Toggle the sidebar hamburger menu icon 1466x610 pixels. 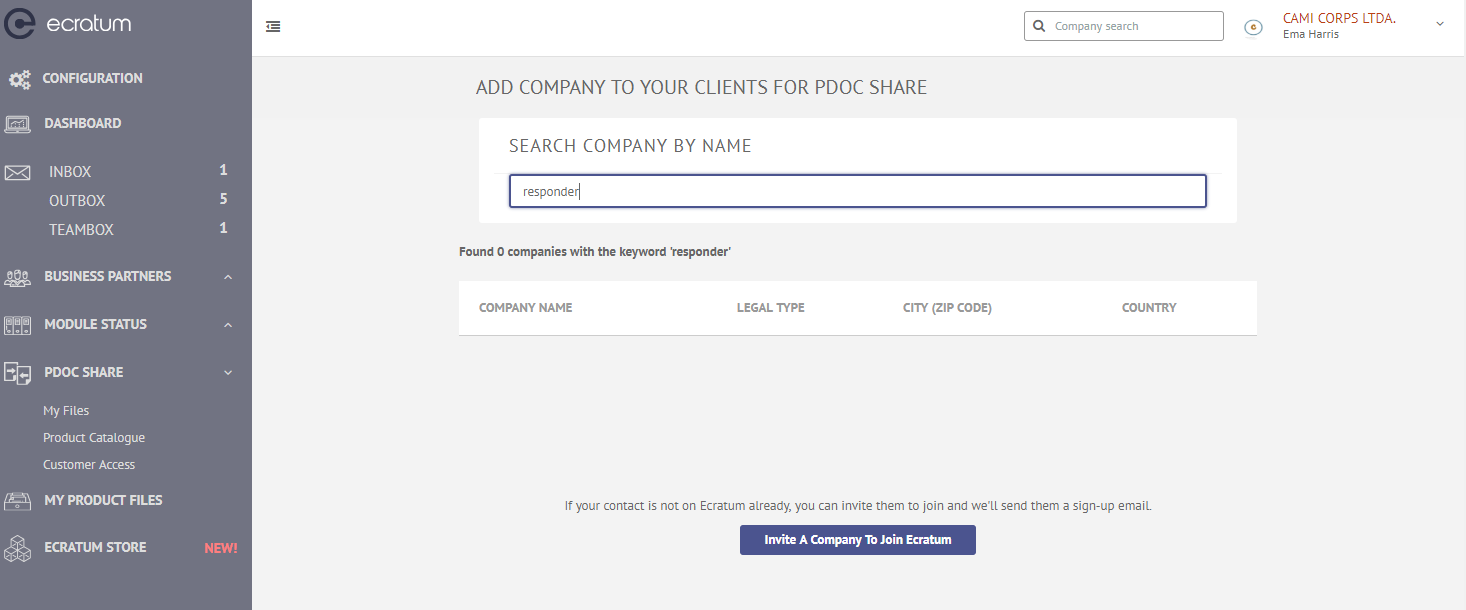tap(273, 27)
